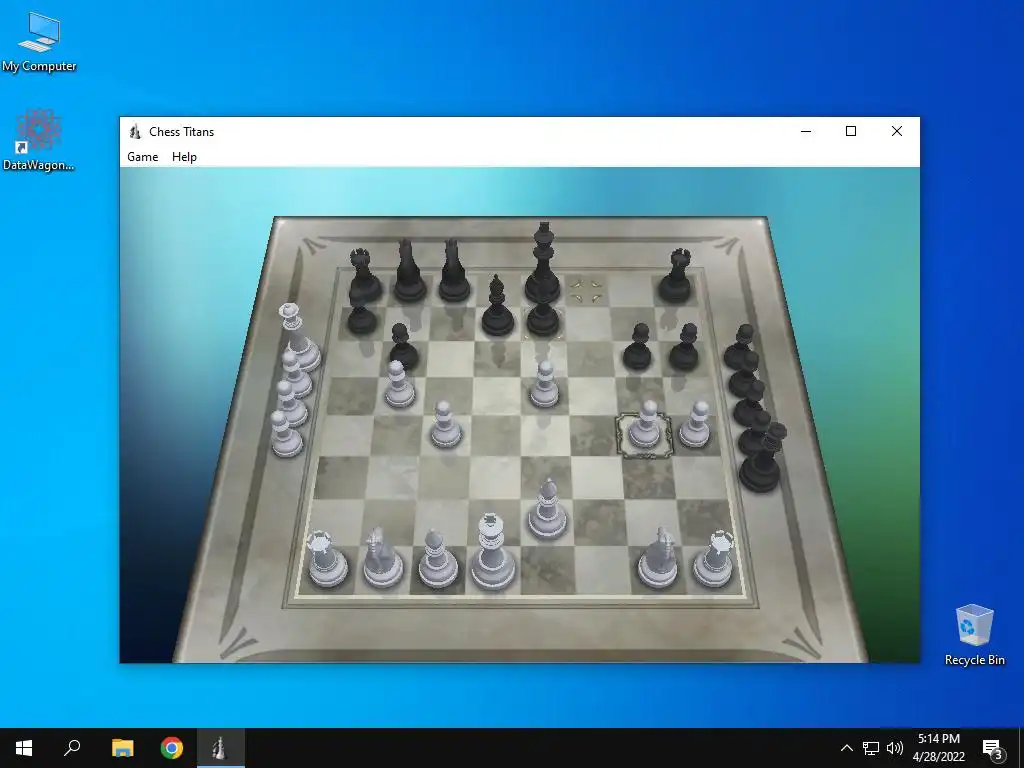Open the volume control tray icon
The image size is (1024, 768).
point(895,748)
